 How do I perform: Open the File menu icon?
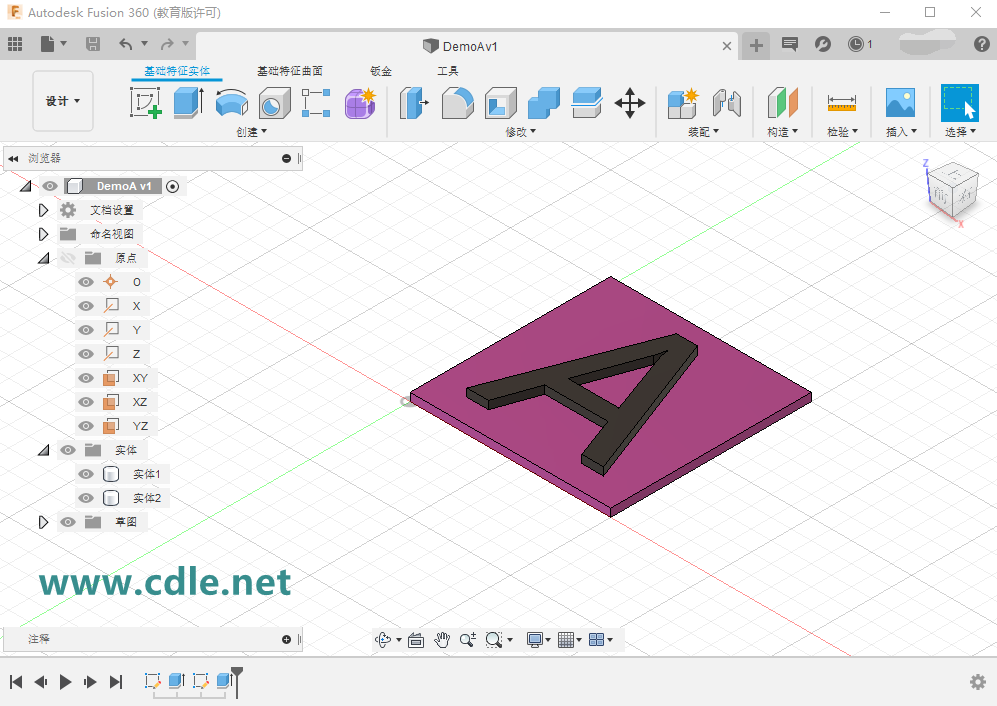tap(48, 44)
